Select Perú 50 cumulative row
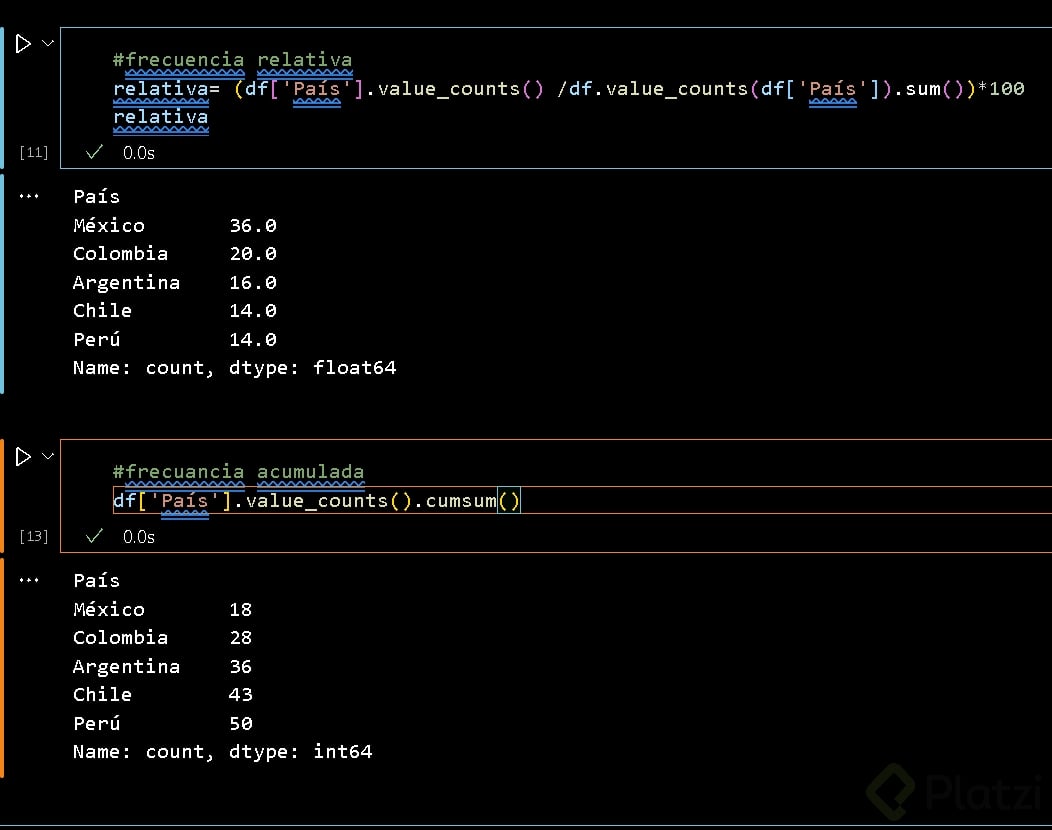 click(162, 723)
